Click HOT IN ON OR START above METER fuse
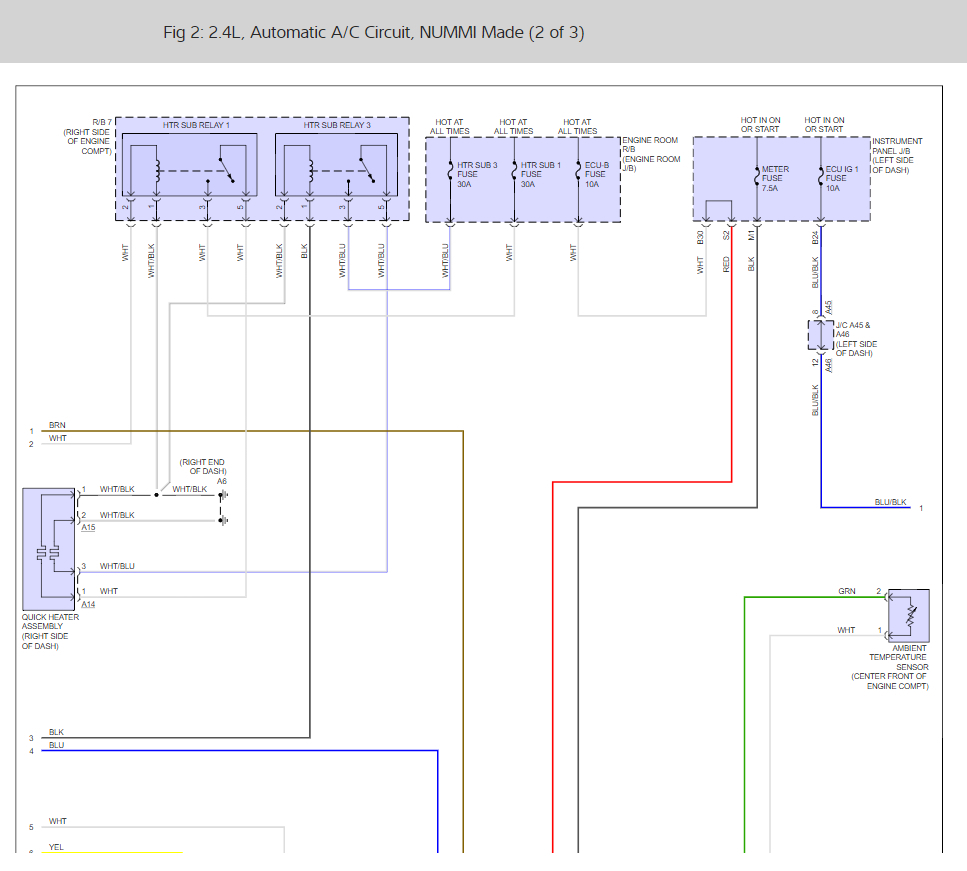The width and height of the screenshot is (967, 871). point(760,125)
